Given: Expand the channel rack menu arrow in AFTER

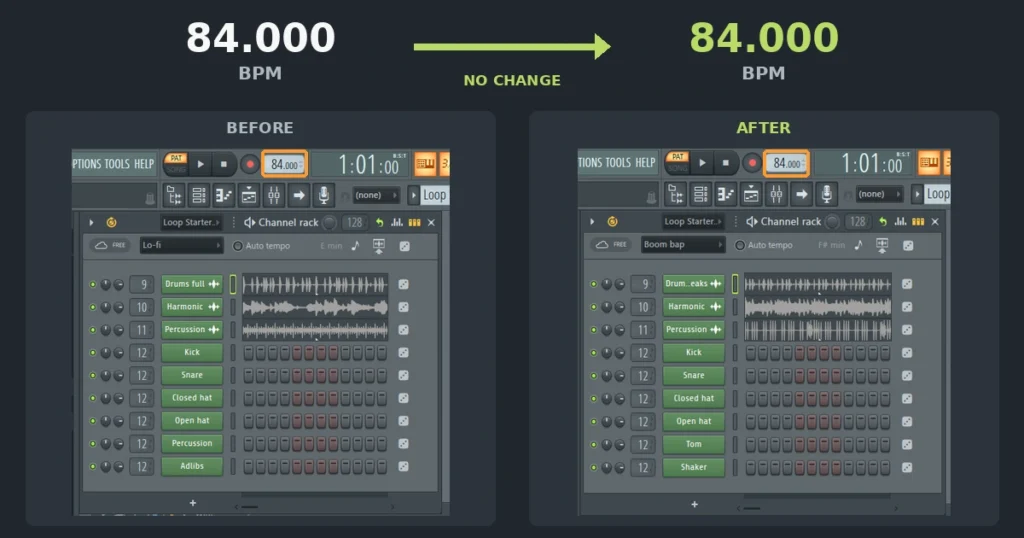Looking at the screenshot, I should (592, 222).
